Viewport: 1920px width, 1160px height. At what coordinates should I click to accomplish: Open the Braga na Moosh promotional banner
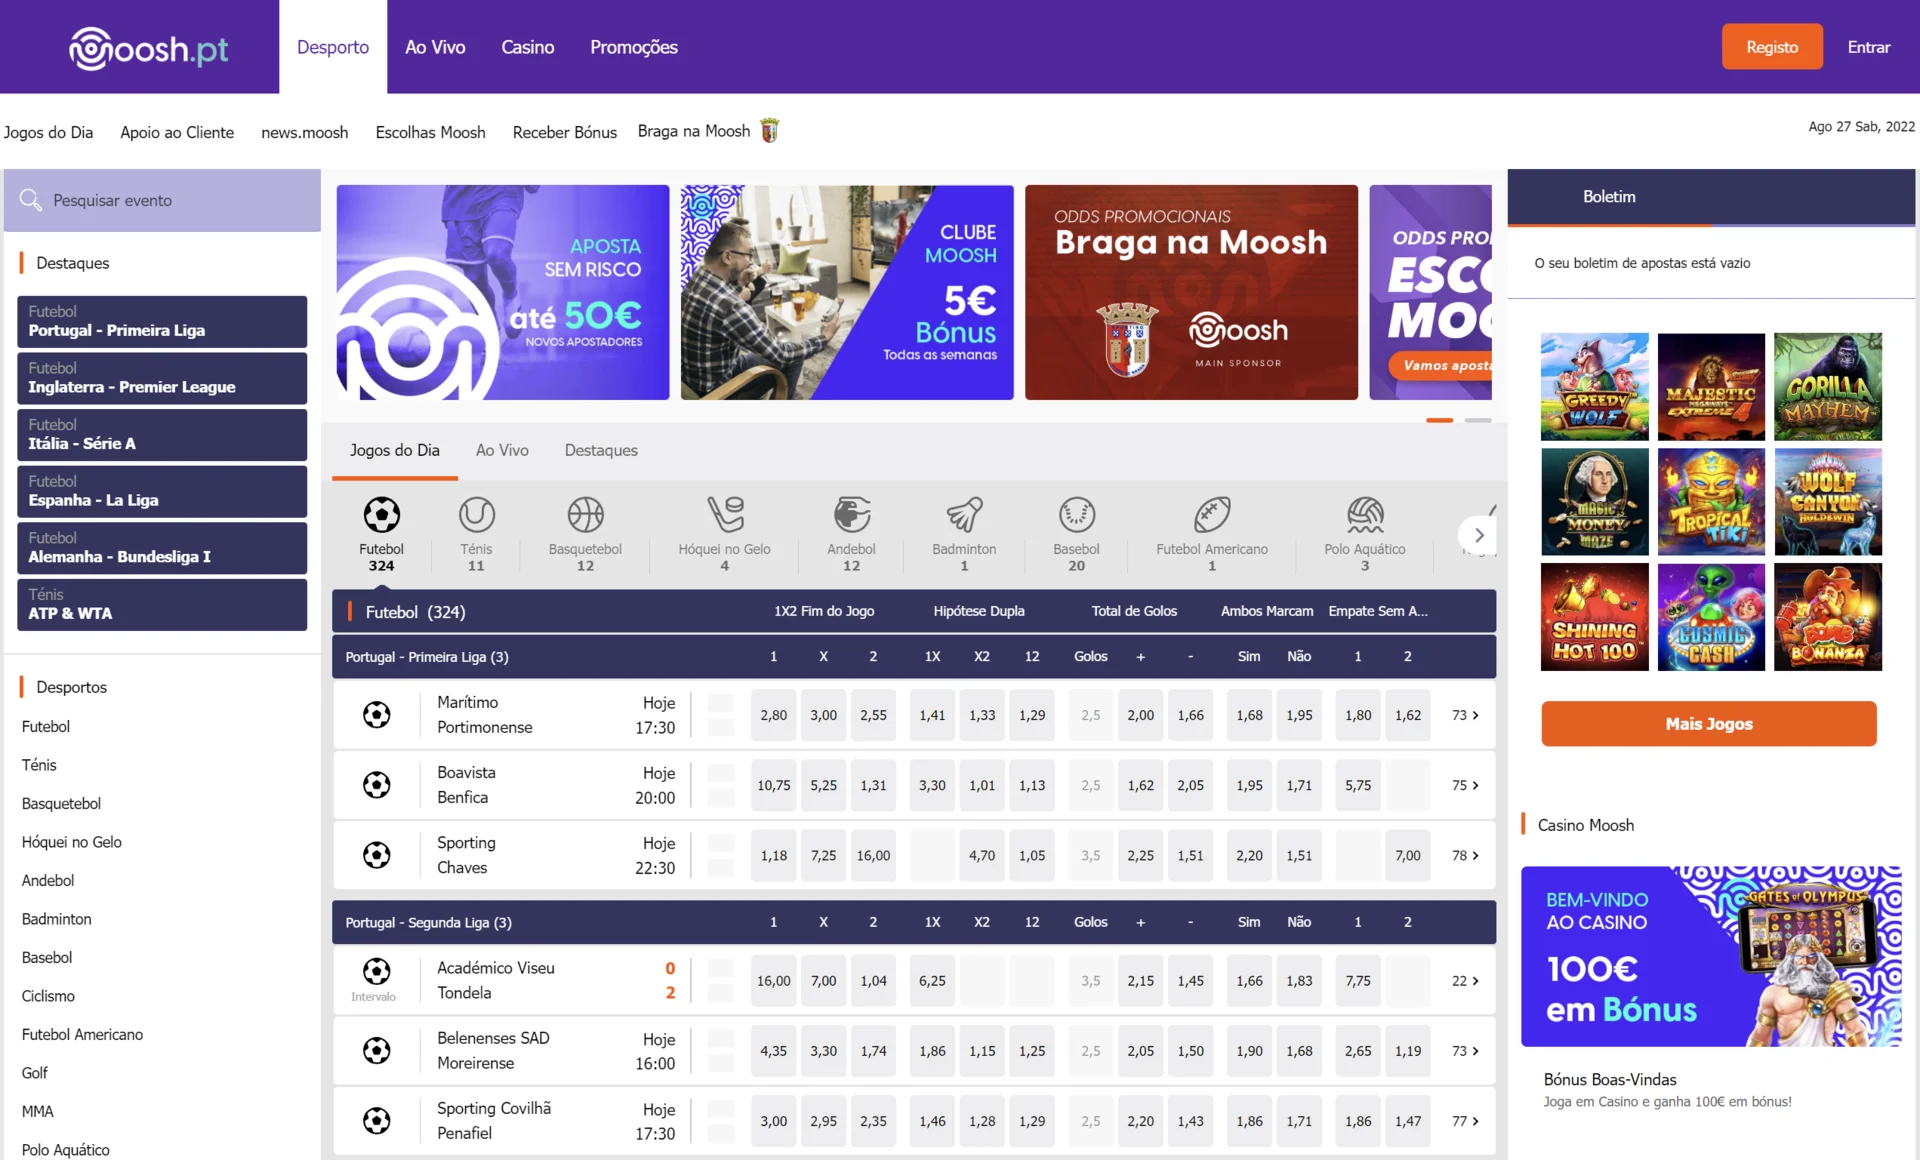click(x=1191, y=292)
